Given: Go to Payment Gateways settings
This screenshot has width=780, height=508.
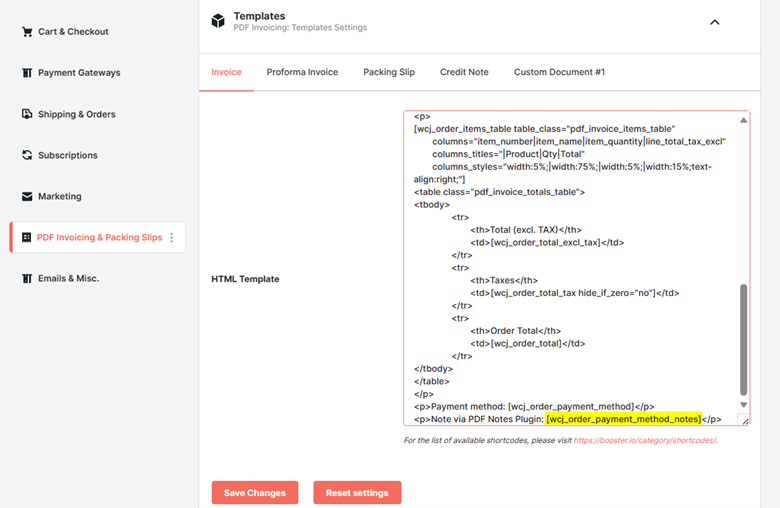Looking at the screenshot, I should 79,73.
